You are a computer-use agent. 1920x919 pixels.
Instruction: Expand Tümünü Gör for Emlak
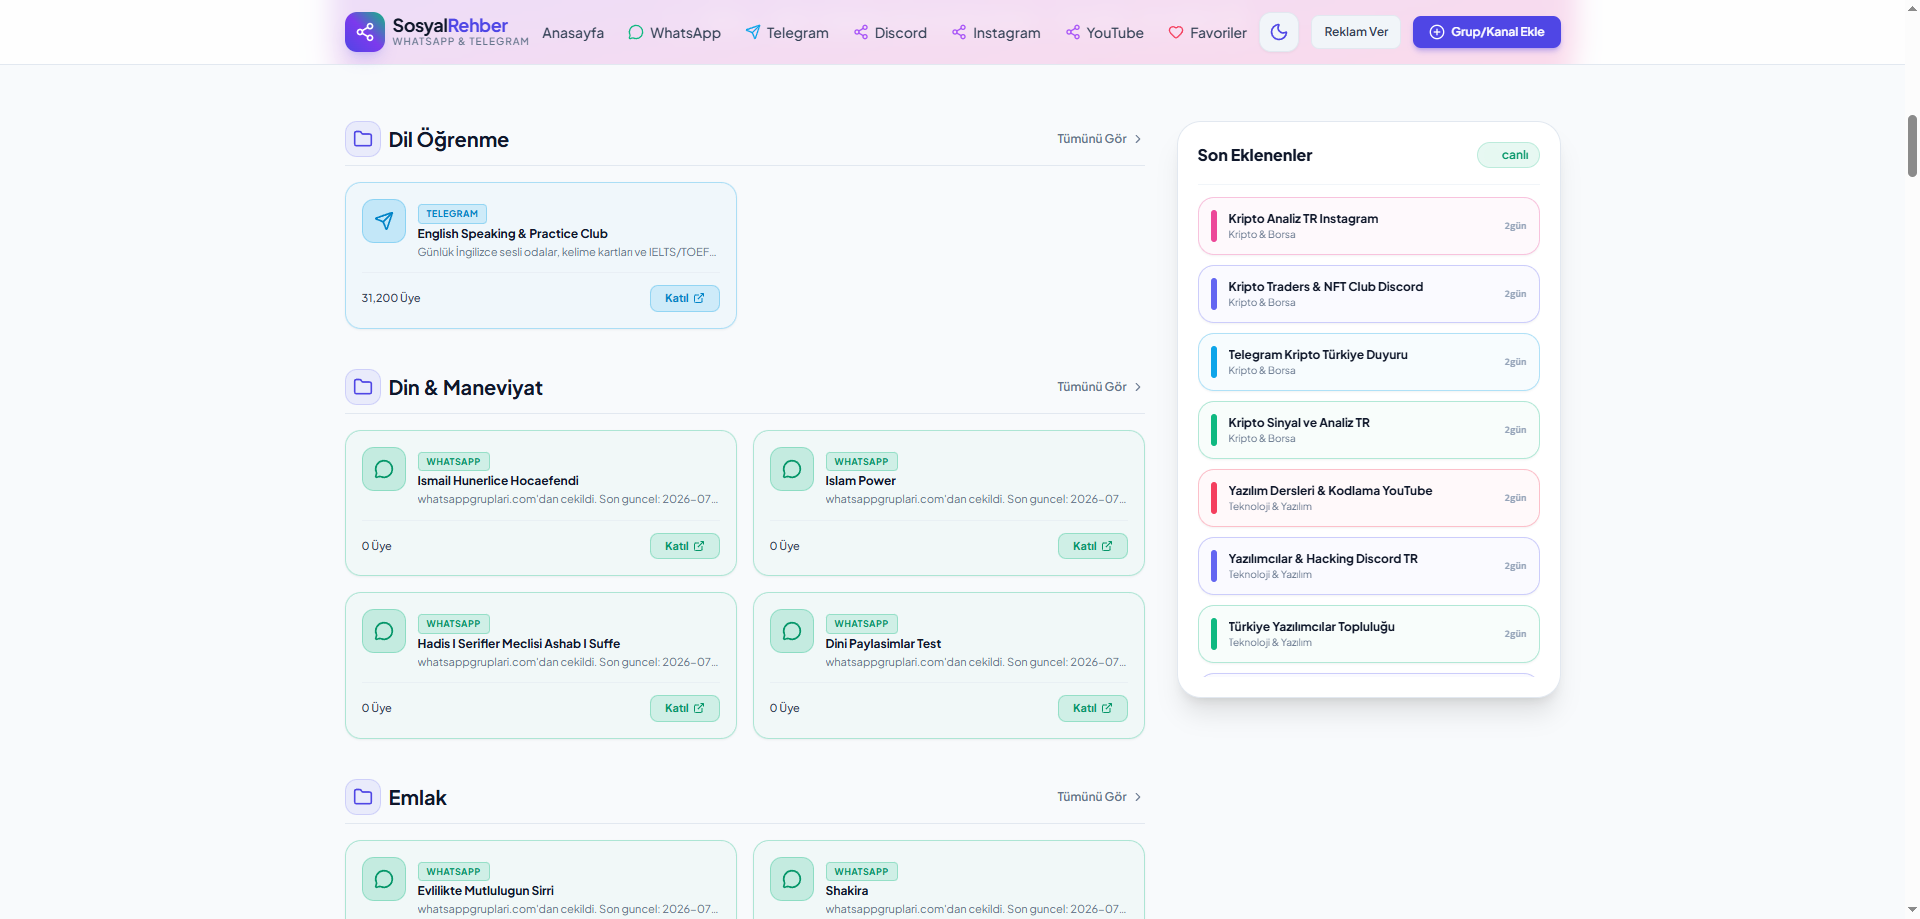[x=1099, y=797]
